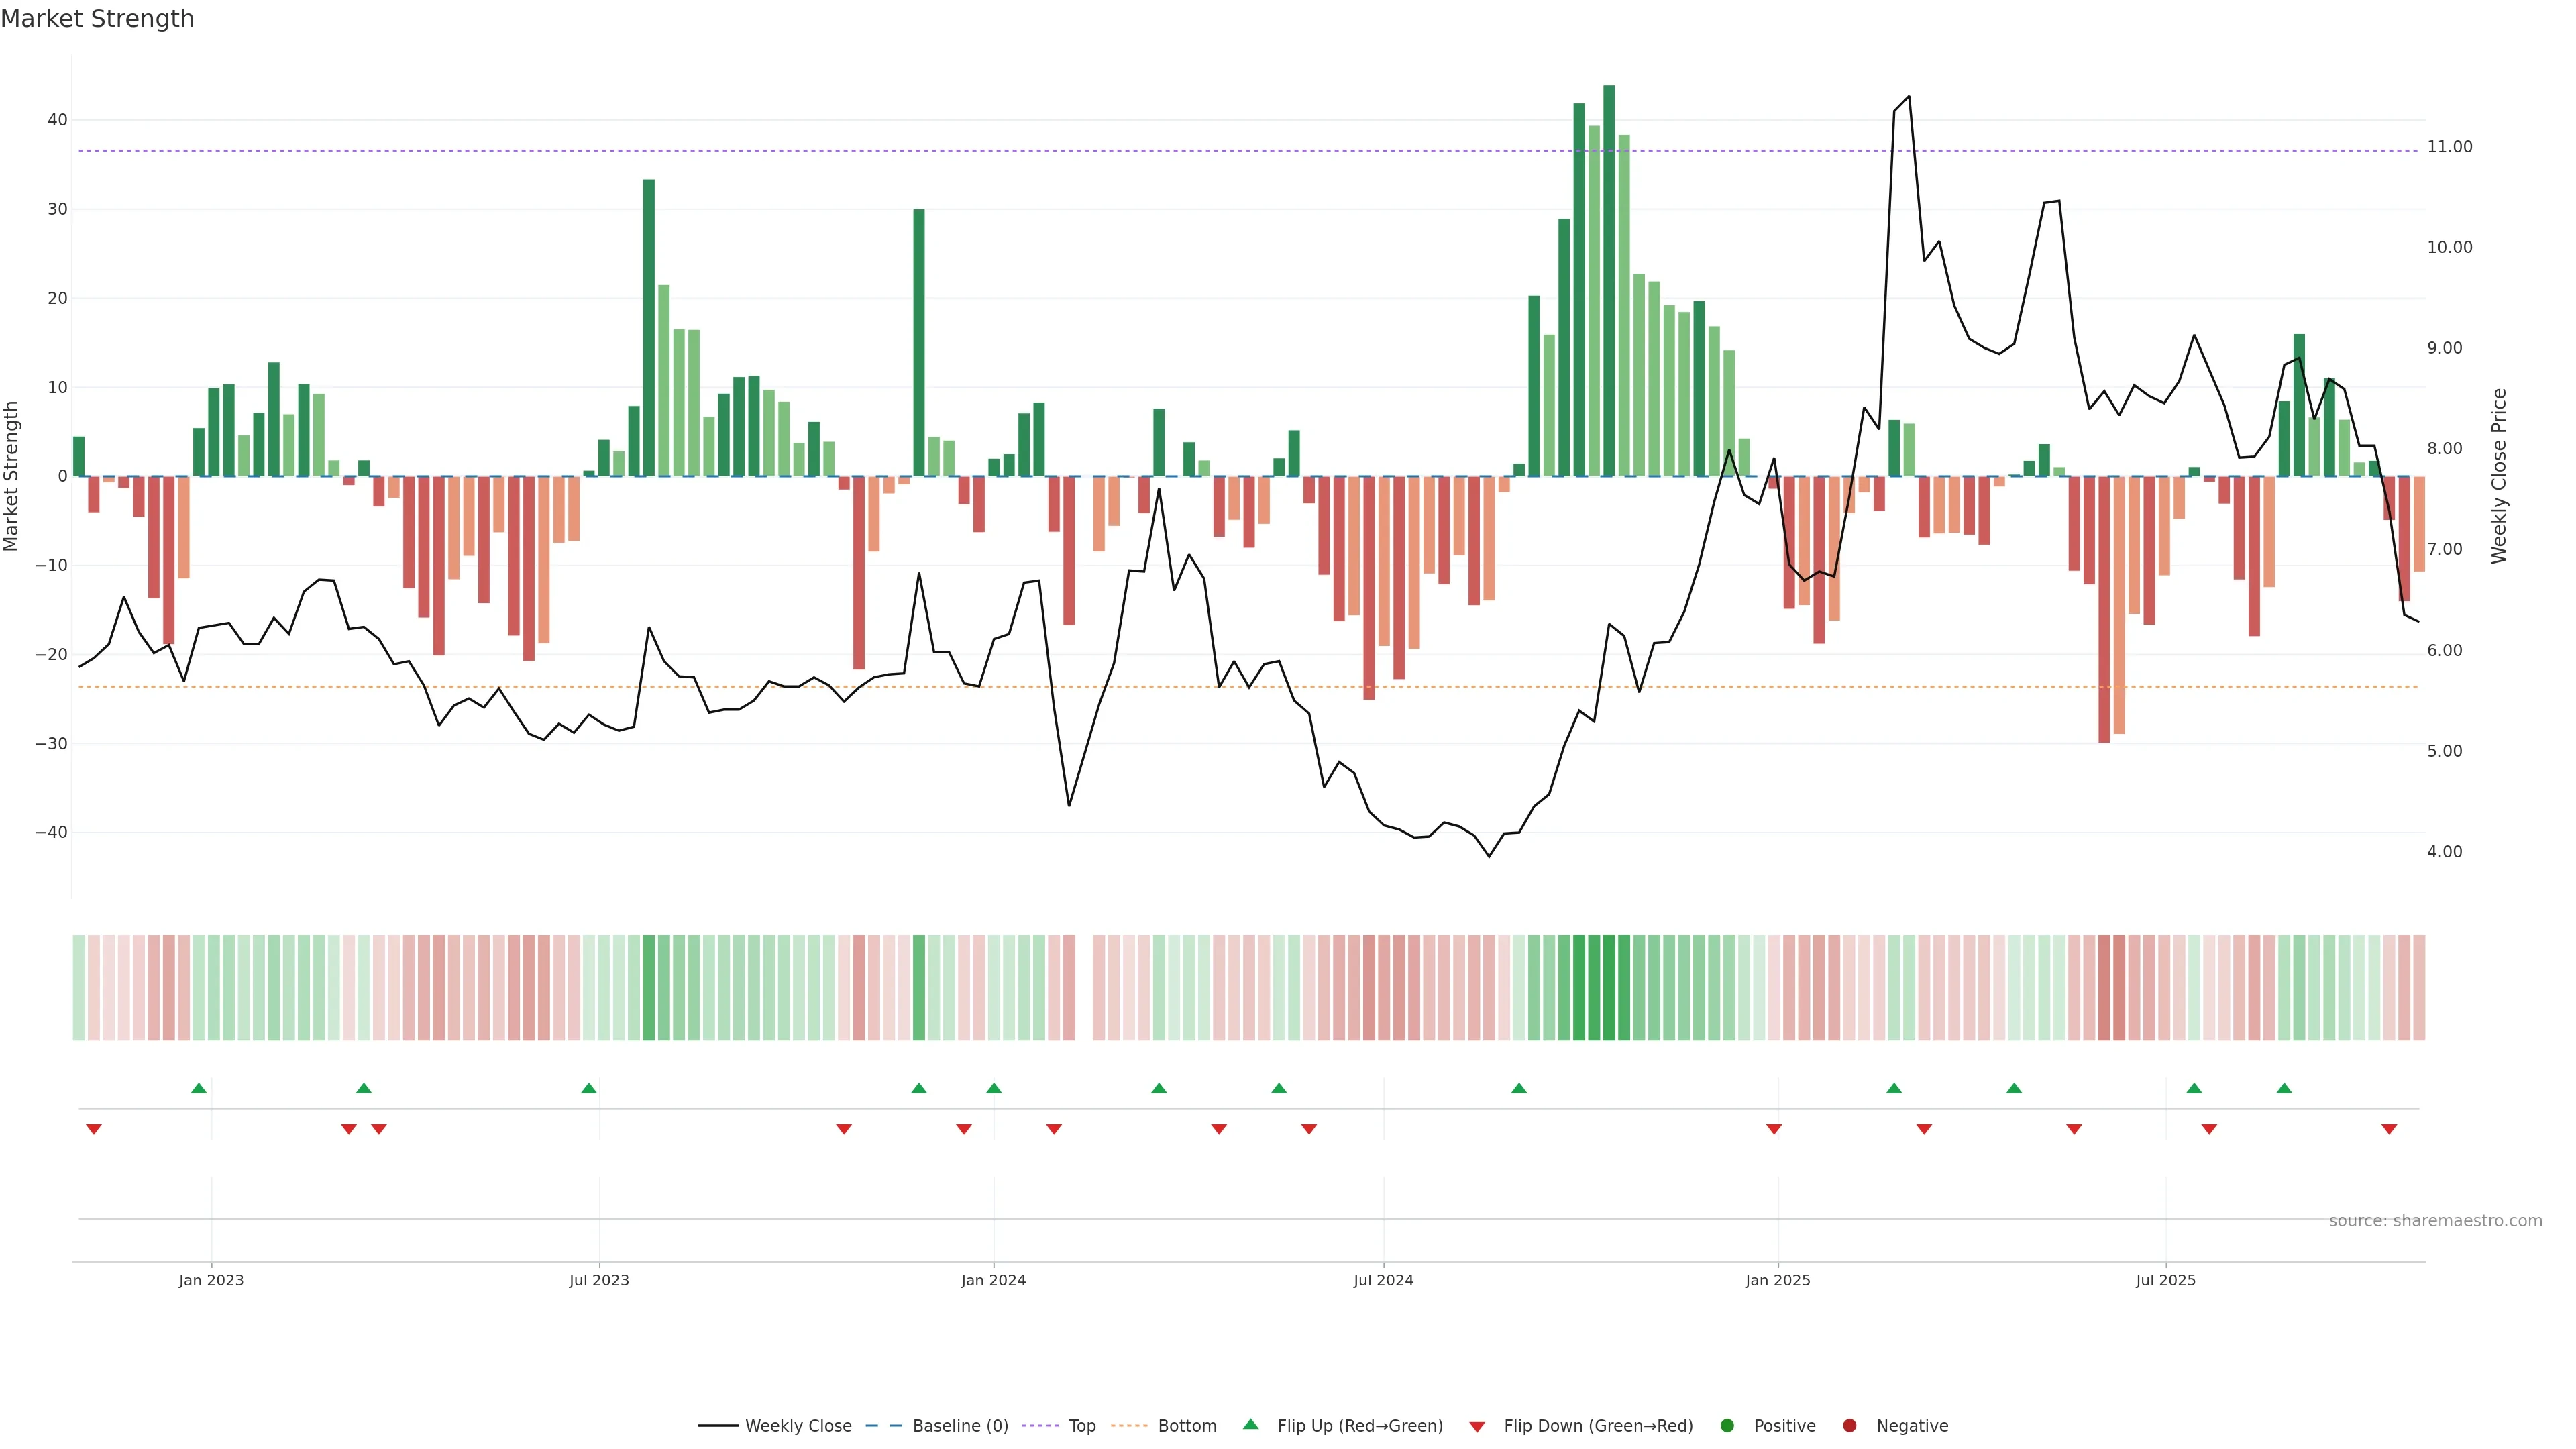Click the Weekly Close Price axis title
Image resolution: width=2576 pixels, height=1449 pixels.
pos(2499,476)
